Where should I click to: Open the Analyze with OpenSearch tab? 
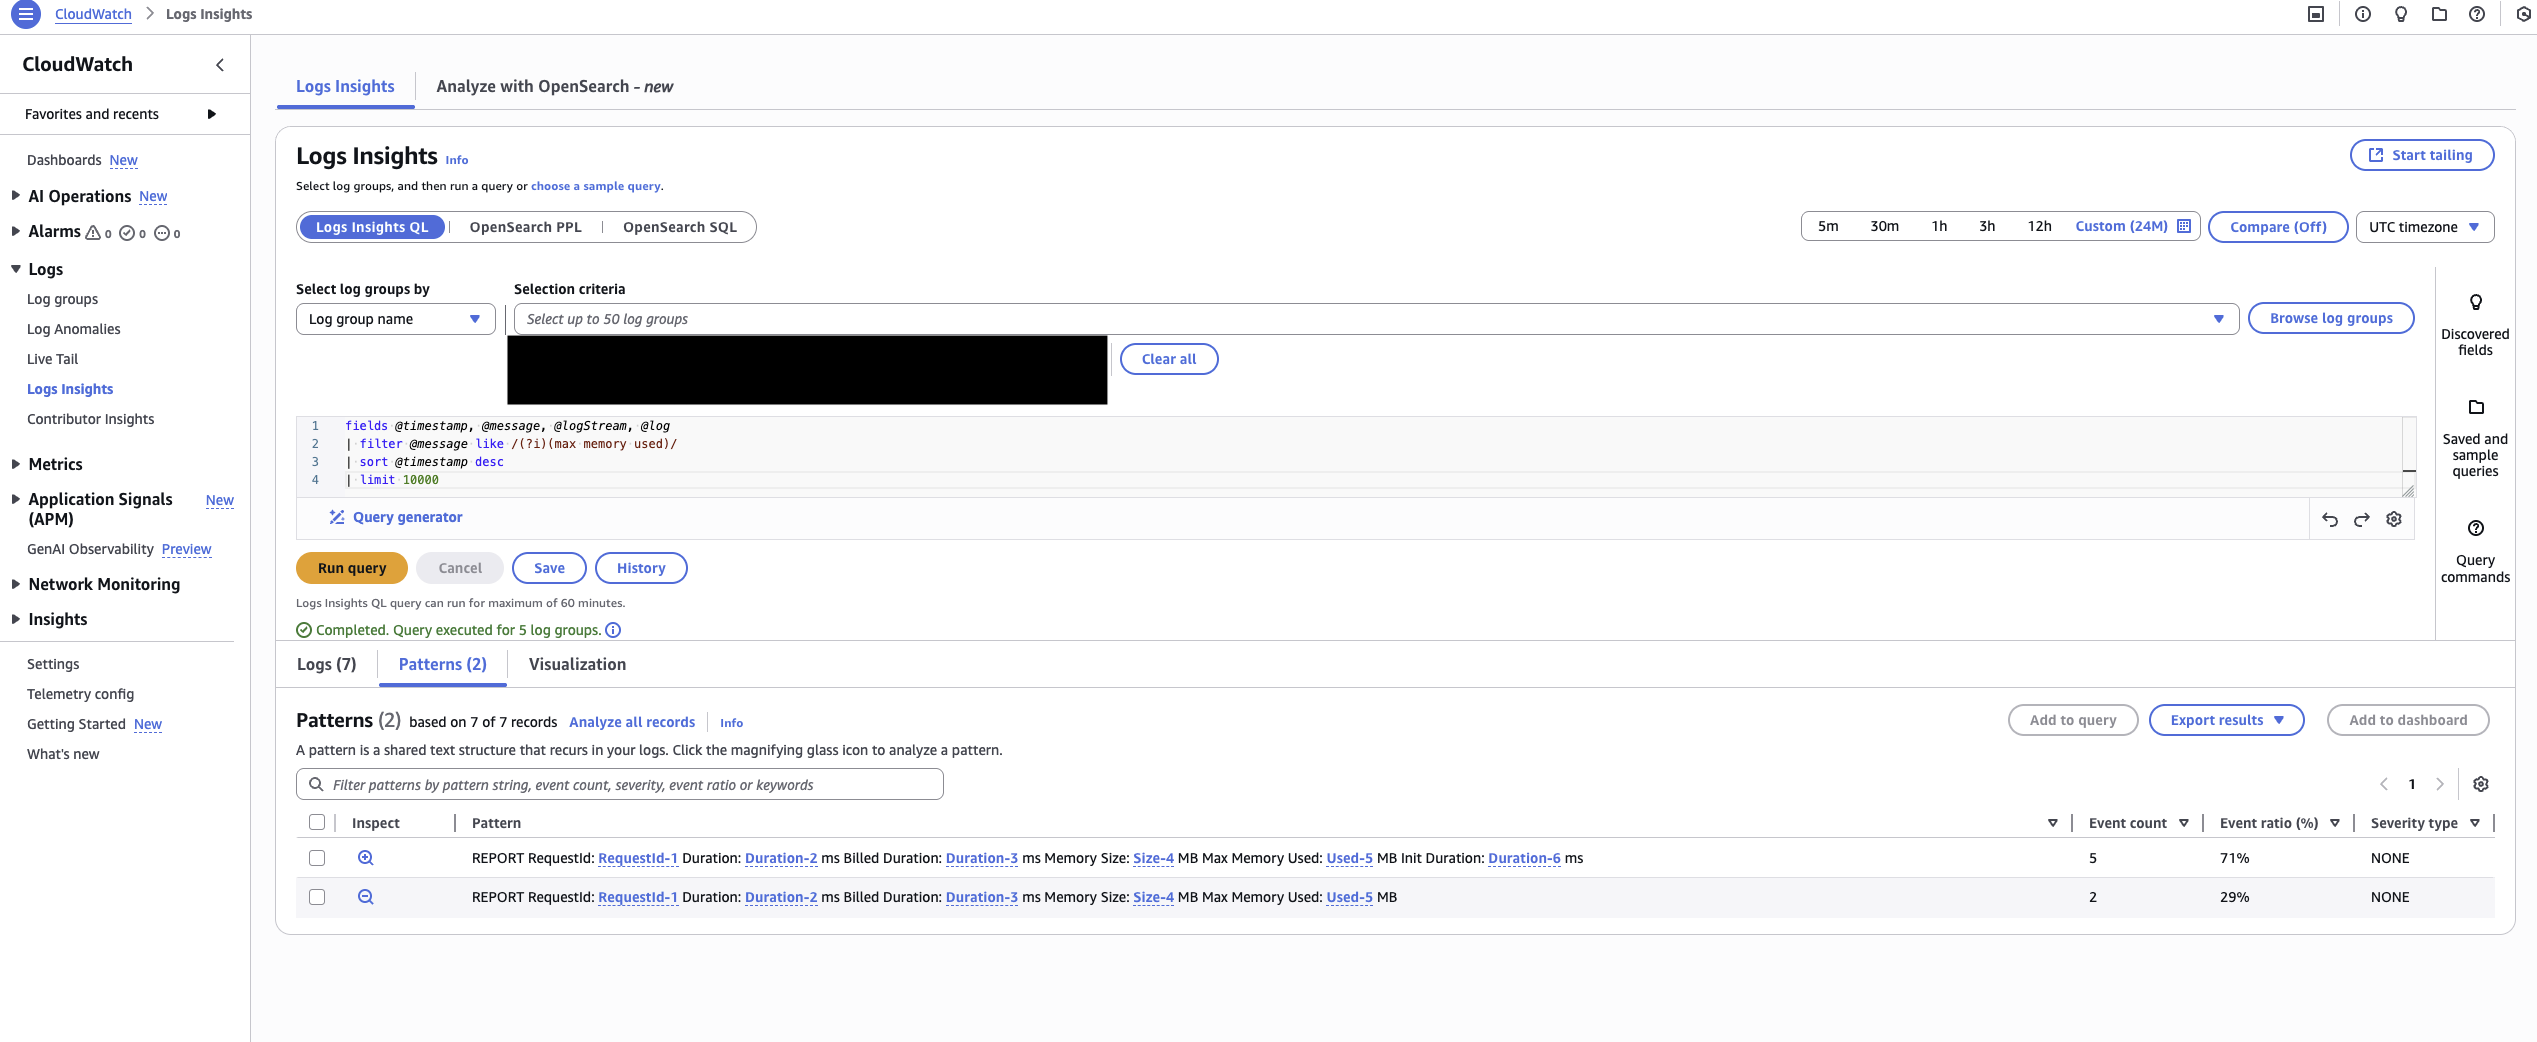coord(554,86)
